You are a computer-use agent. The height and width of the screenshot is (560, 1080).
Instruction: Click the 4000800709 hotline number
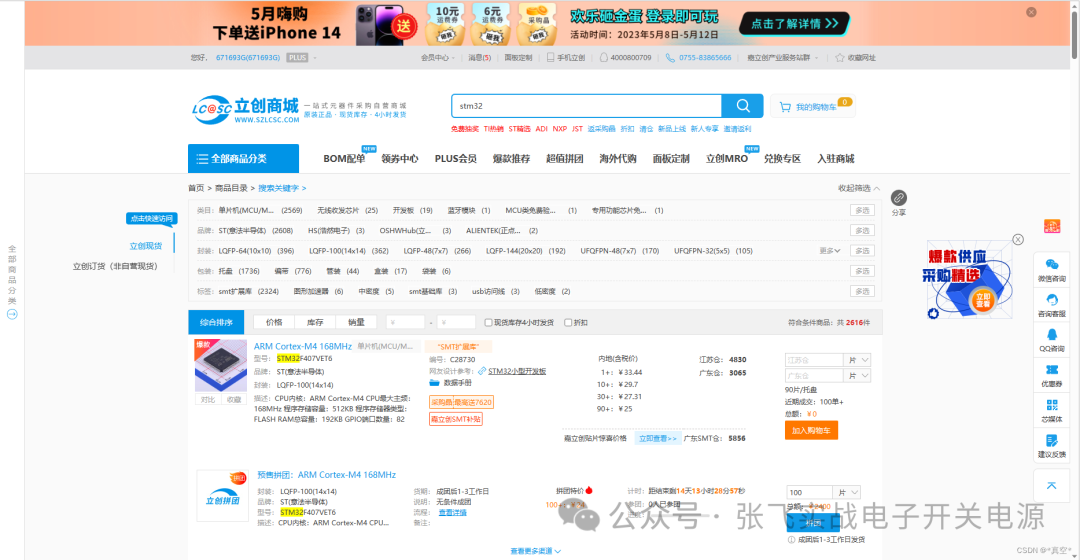point(630,58)
